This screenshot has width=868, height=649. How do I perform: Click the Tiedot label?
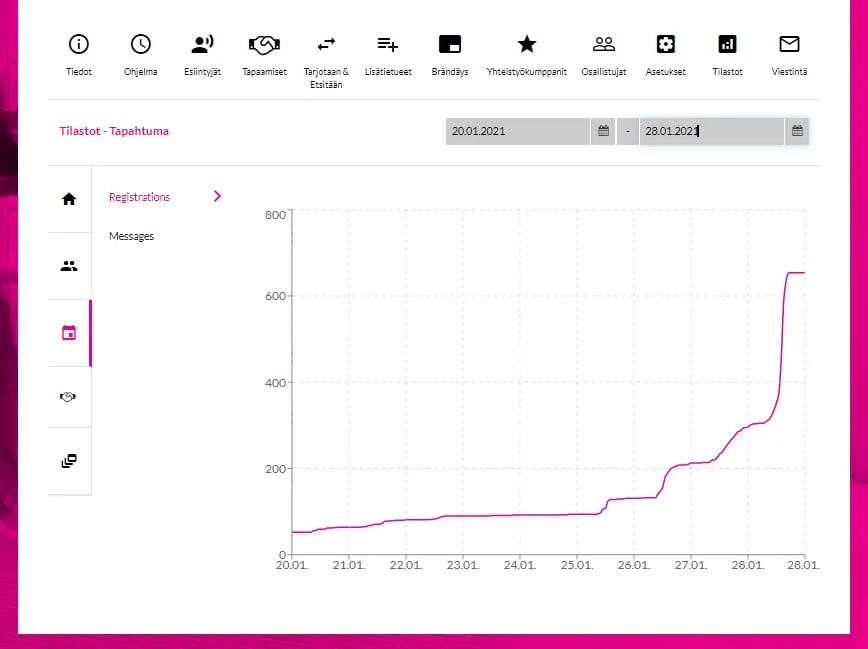point(79,71)
